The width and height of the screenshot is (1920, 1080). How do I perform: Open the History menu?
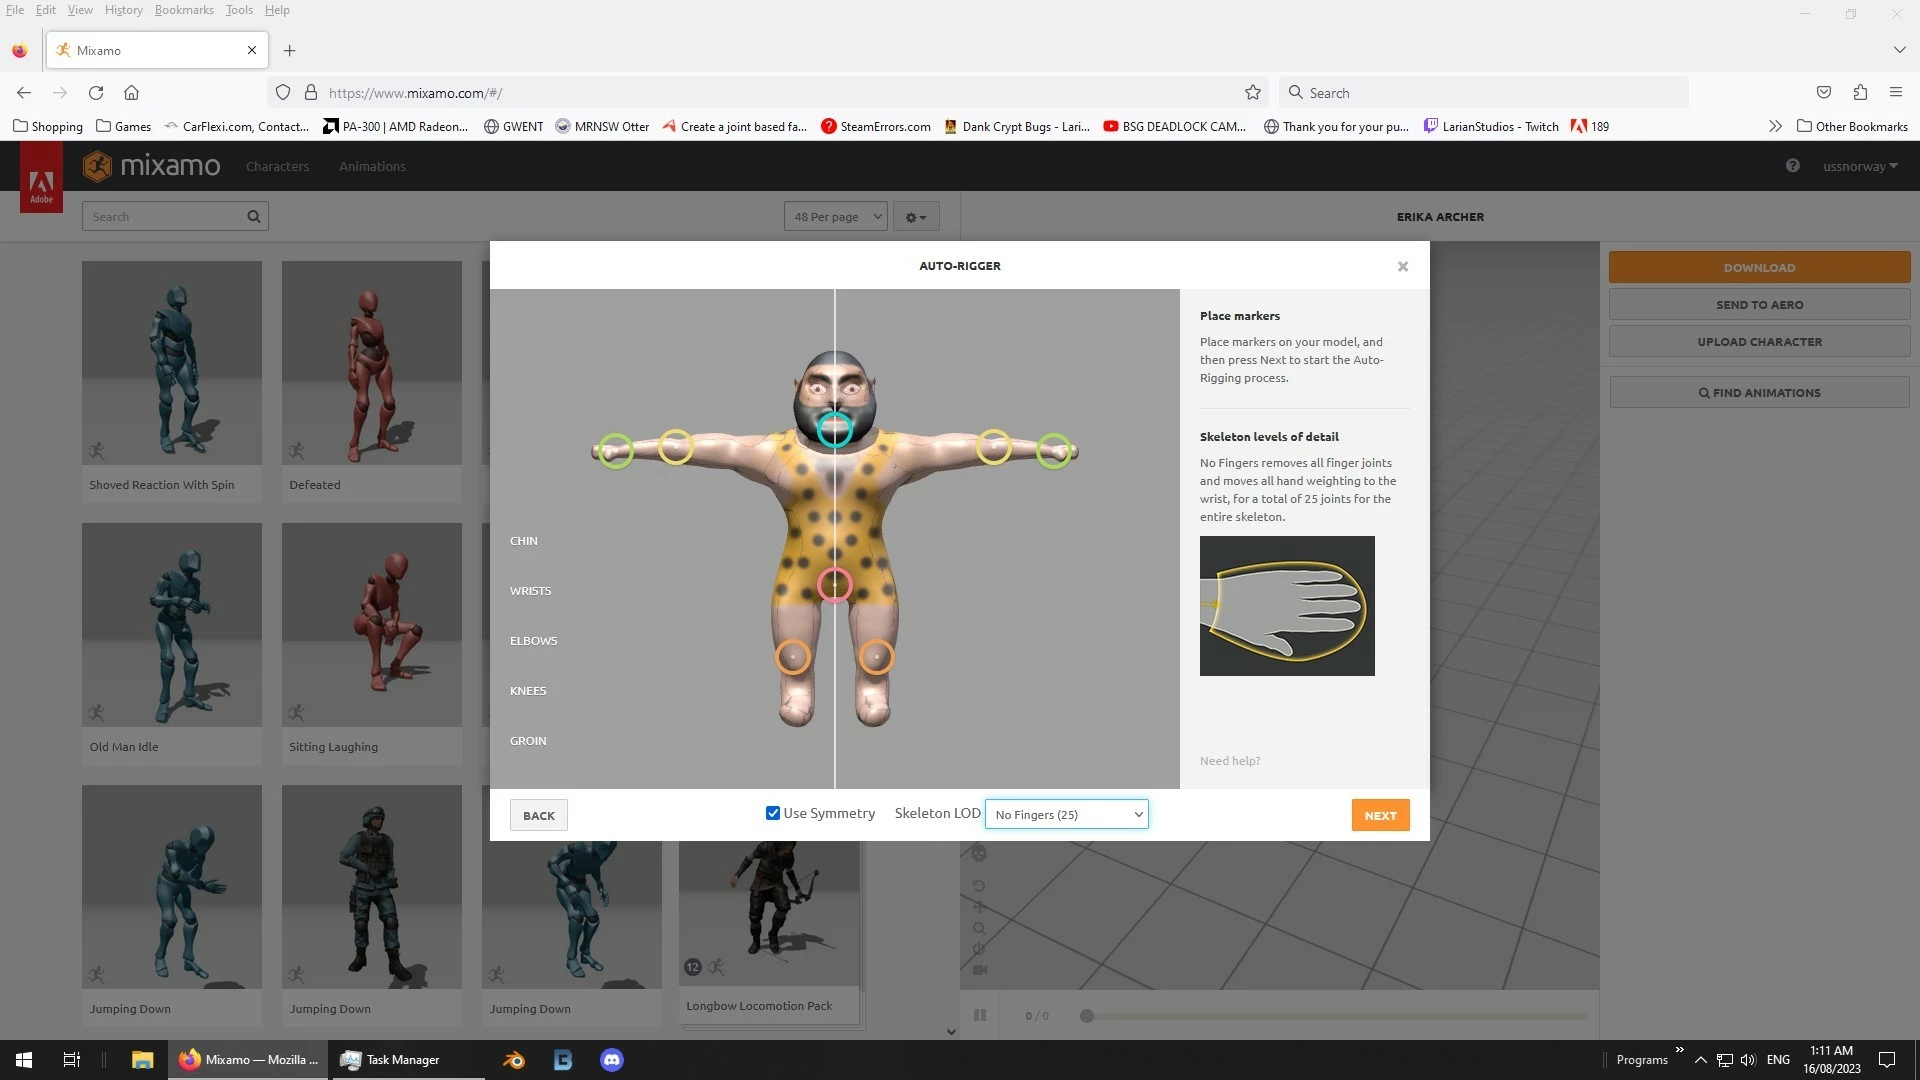pyautogui.click(x=123, y=10)
